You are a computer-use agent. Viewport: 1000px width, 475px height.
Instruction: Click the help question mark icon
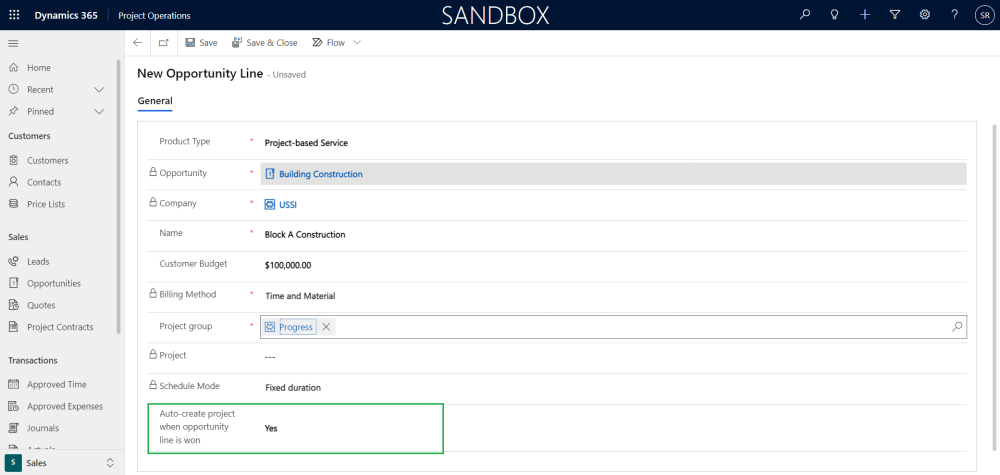pos(954,15)
